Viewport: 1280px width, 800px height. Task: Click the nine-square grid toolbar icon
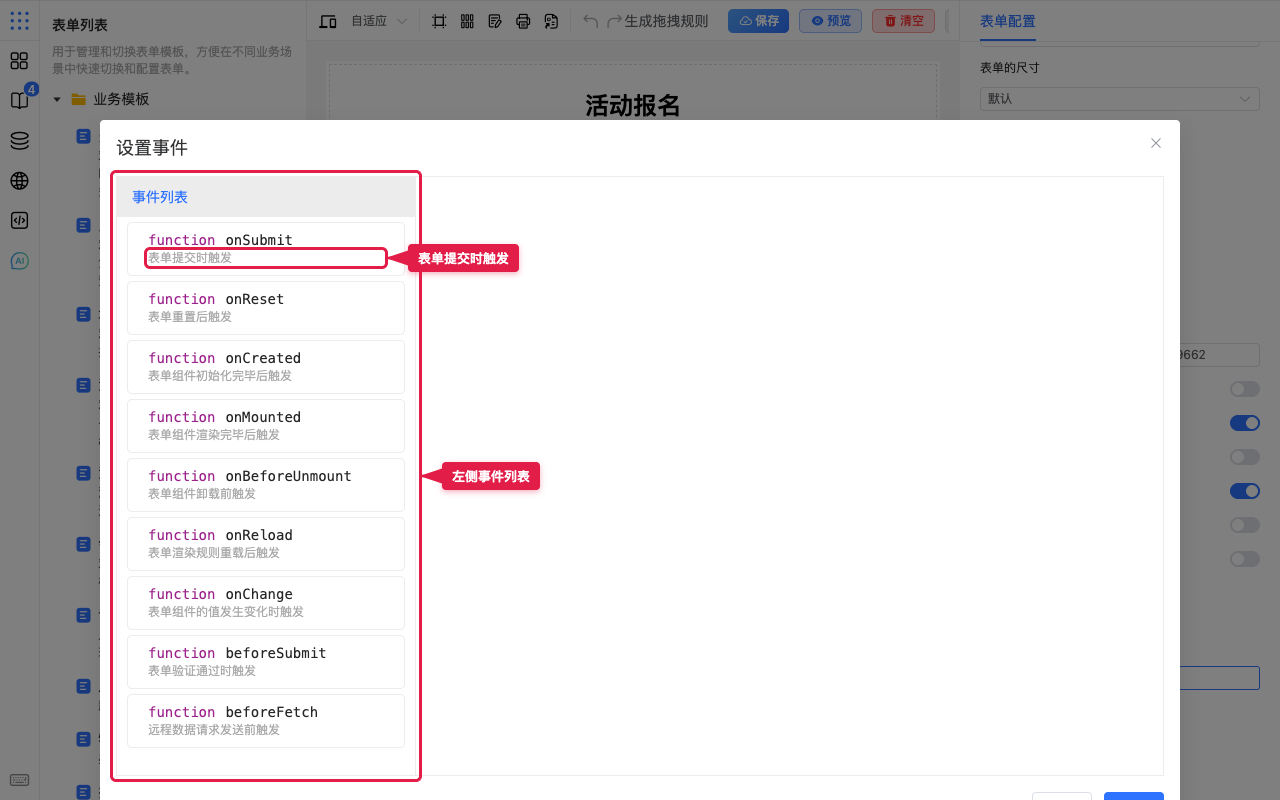coord(467,21)
